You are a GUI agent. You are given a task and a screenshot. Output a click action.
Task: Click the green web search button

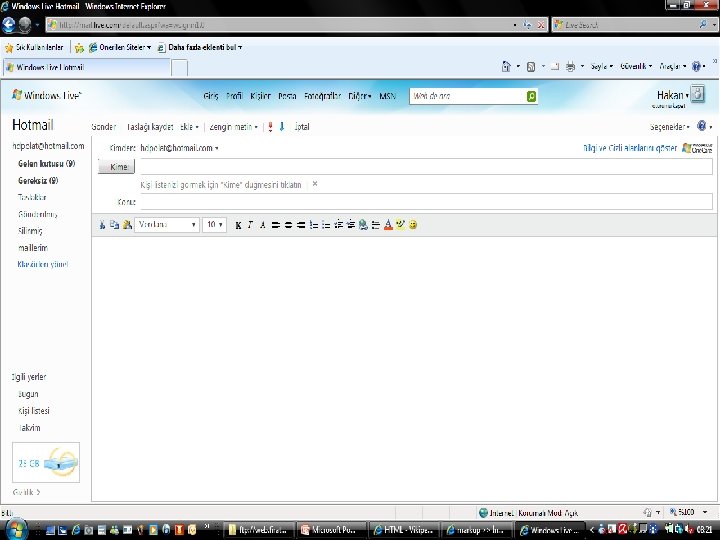[531, 96]
